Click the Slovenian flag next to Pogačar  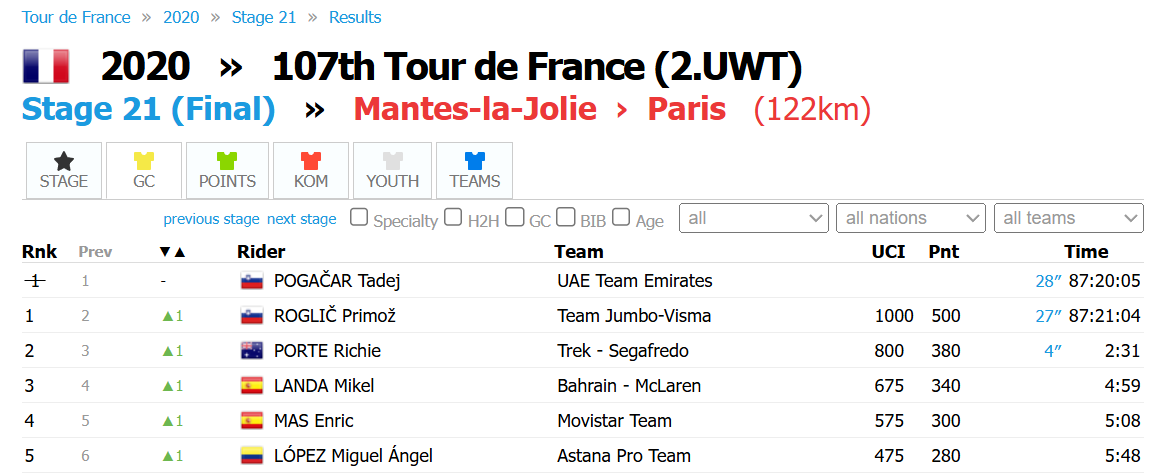click(x=250, y=282)
